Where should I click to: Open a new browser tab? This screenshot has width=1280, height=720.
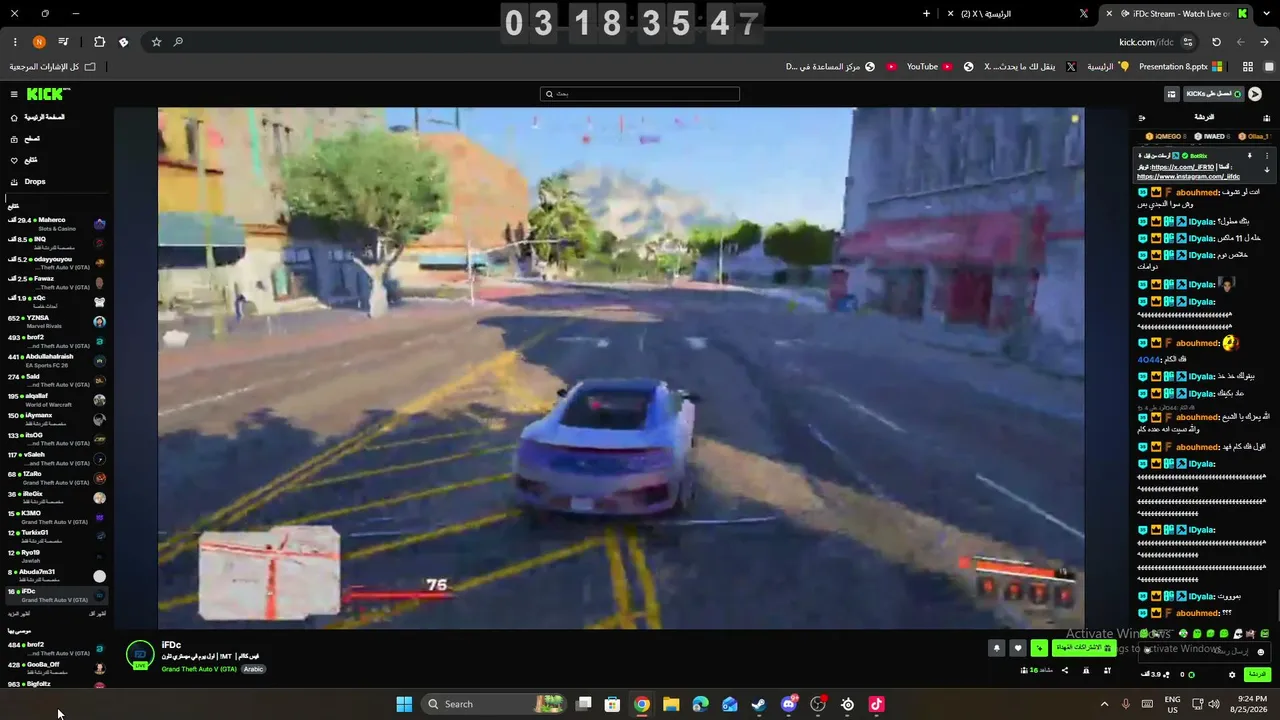[926, 14]
